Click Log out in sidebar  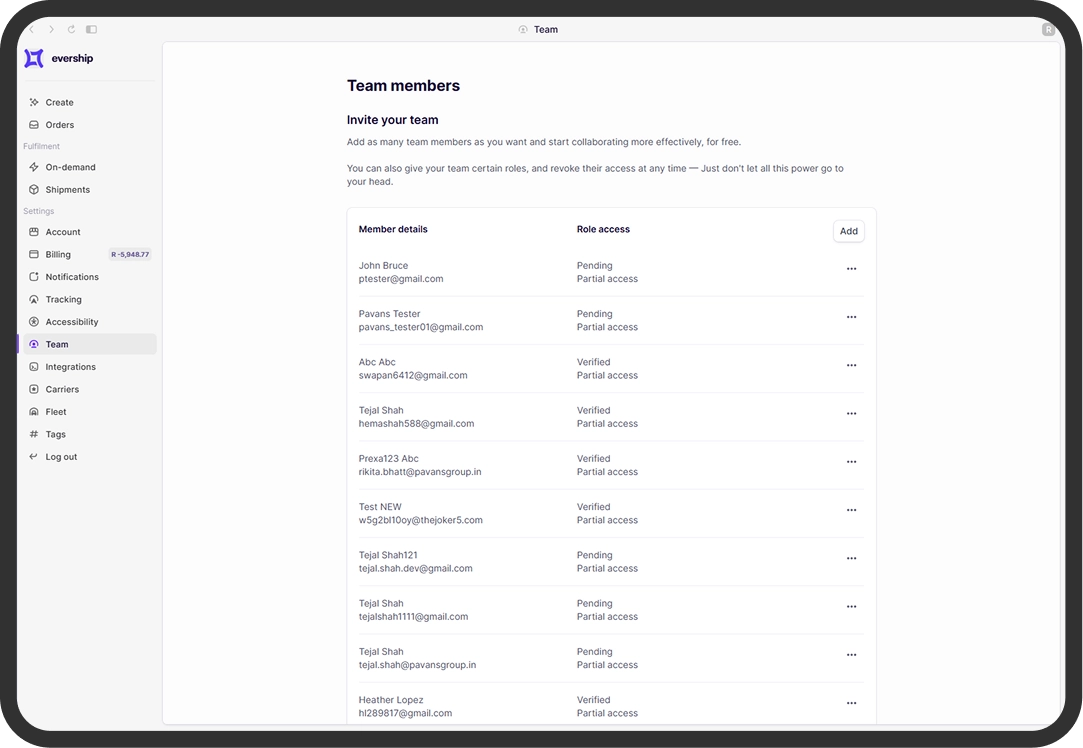(61, 457)
